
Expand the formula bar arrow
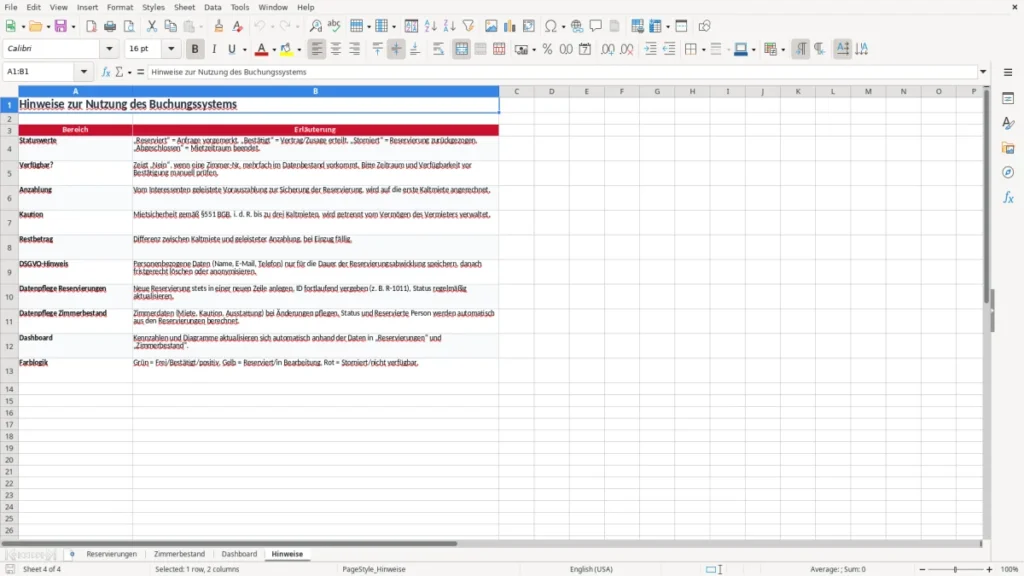(x=983, y=72)
